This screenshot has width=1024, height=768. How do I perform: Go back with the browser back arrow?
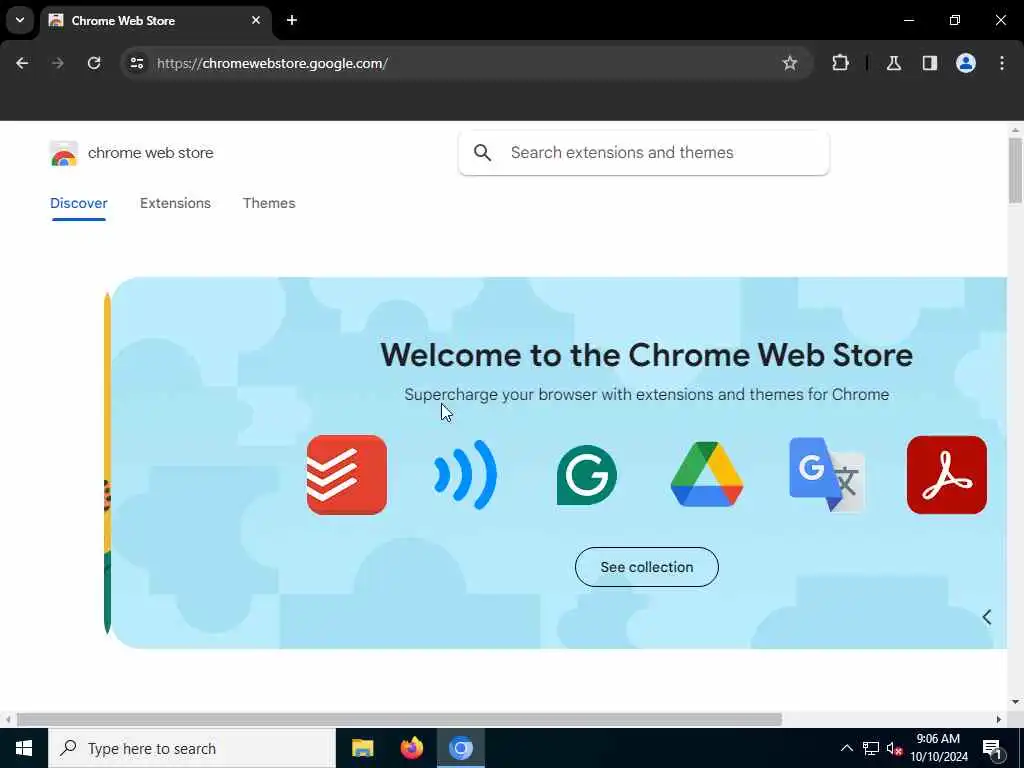22,63
